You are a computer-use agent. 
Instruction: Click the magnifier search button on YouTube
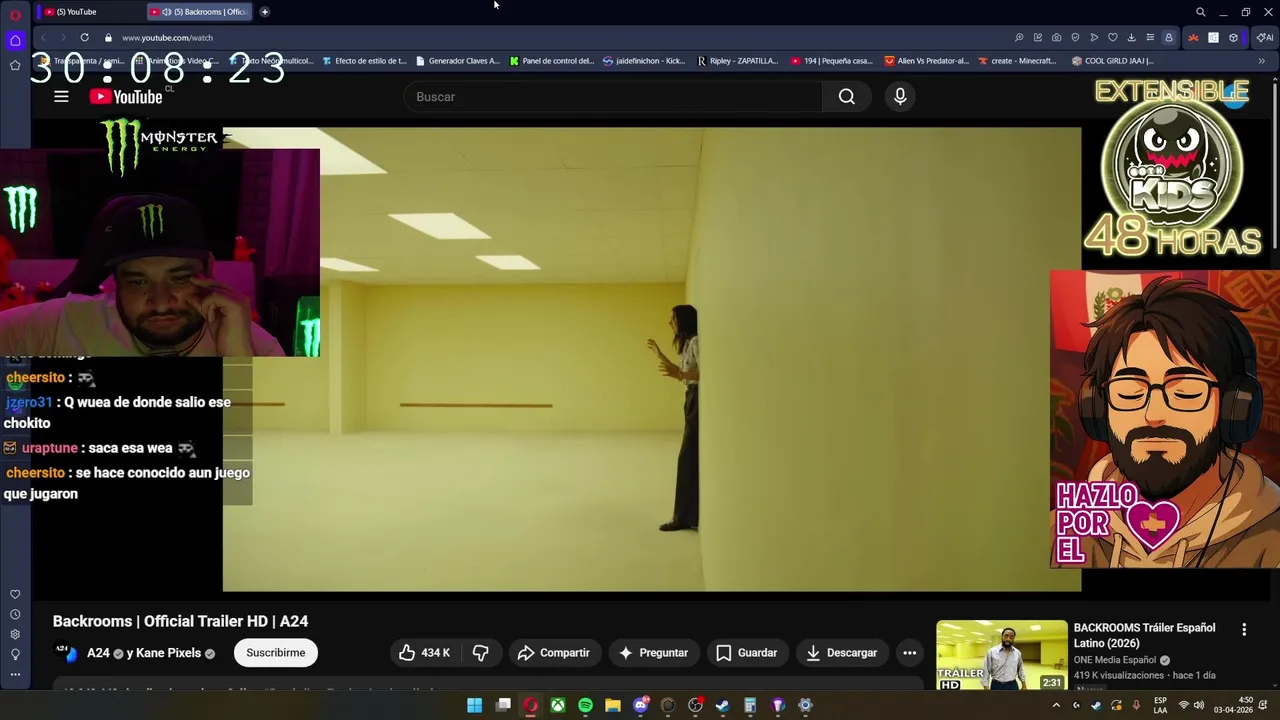coord(847,97)
